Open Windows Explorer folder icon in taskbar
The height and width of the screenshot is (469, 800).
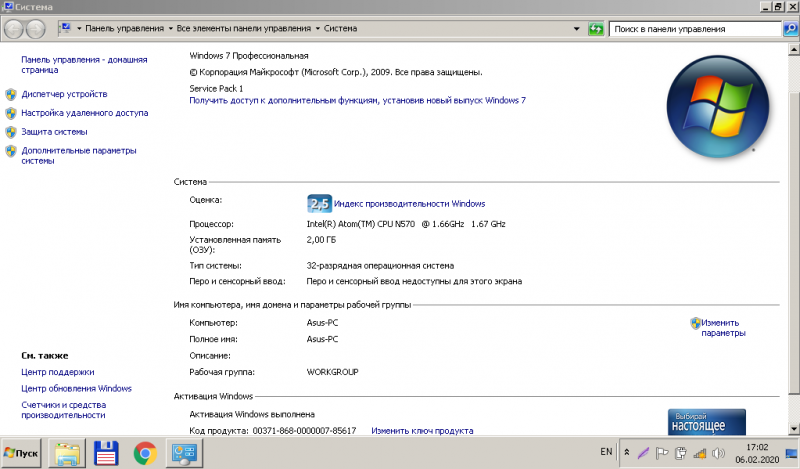[x=67, y=453]
